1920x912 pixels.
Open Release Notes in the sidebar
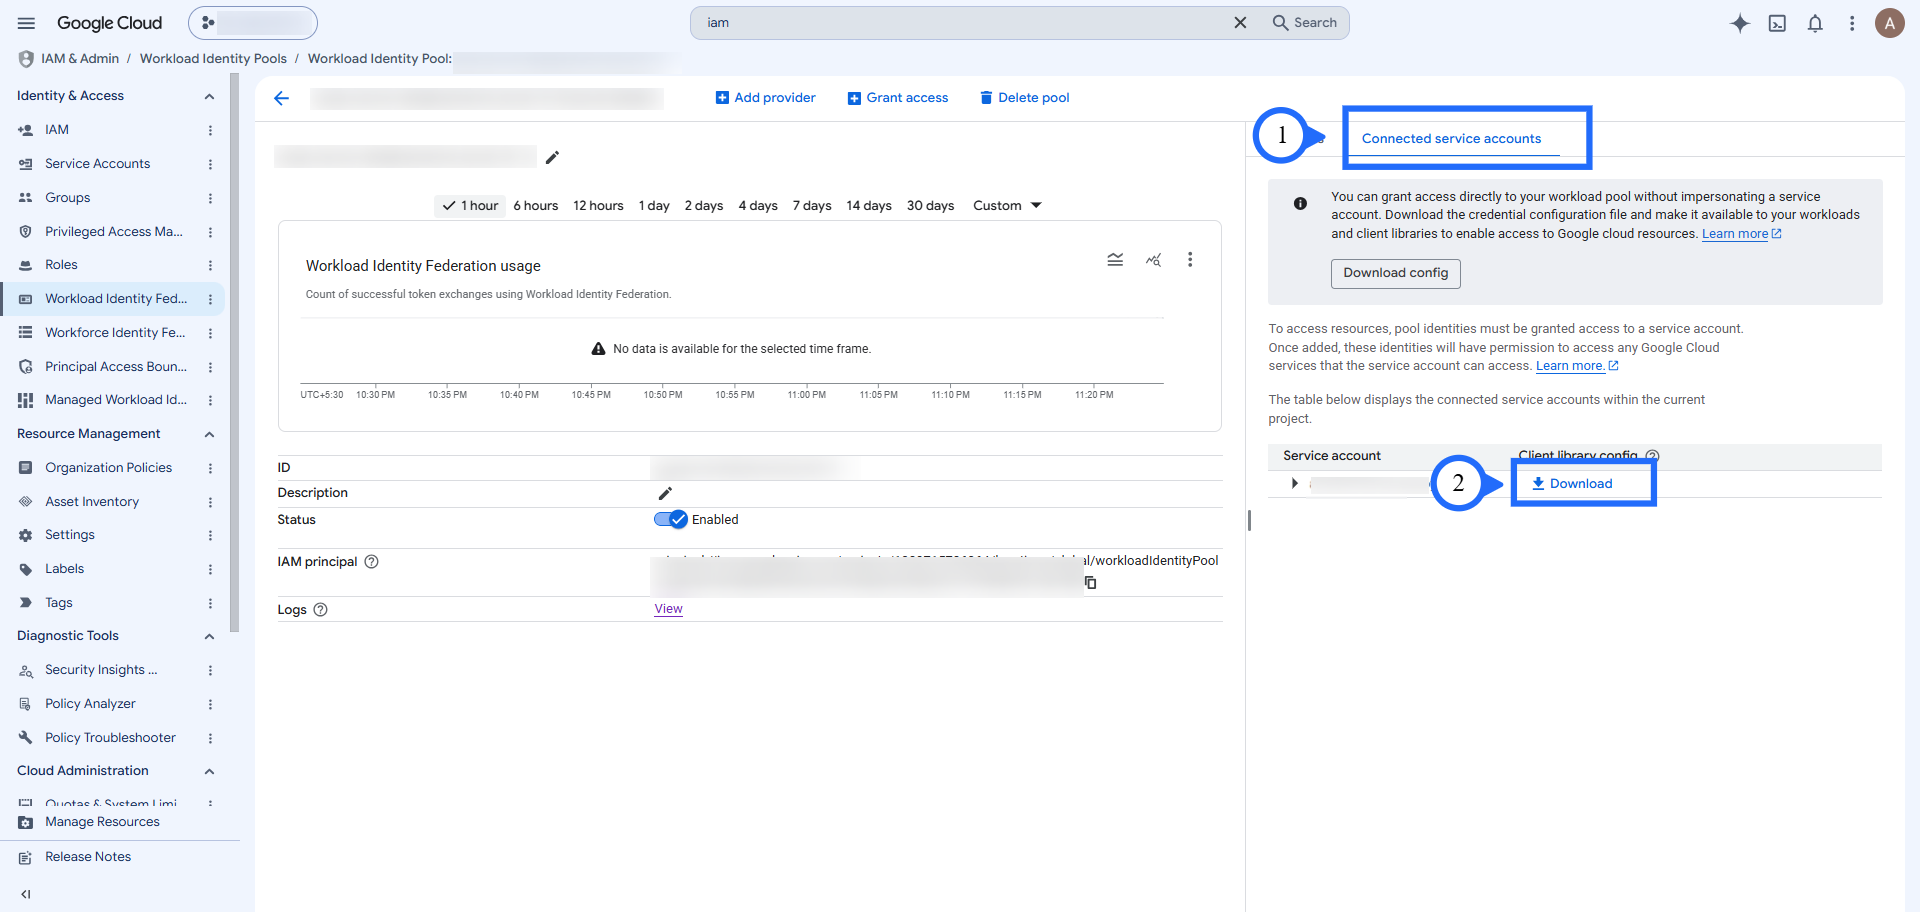[88, 857]
